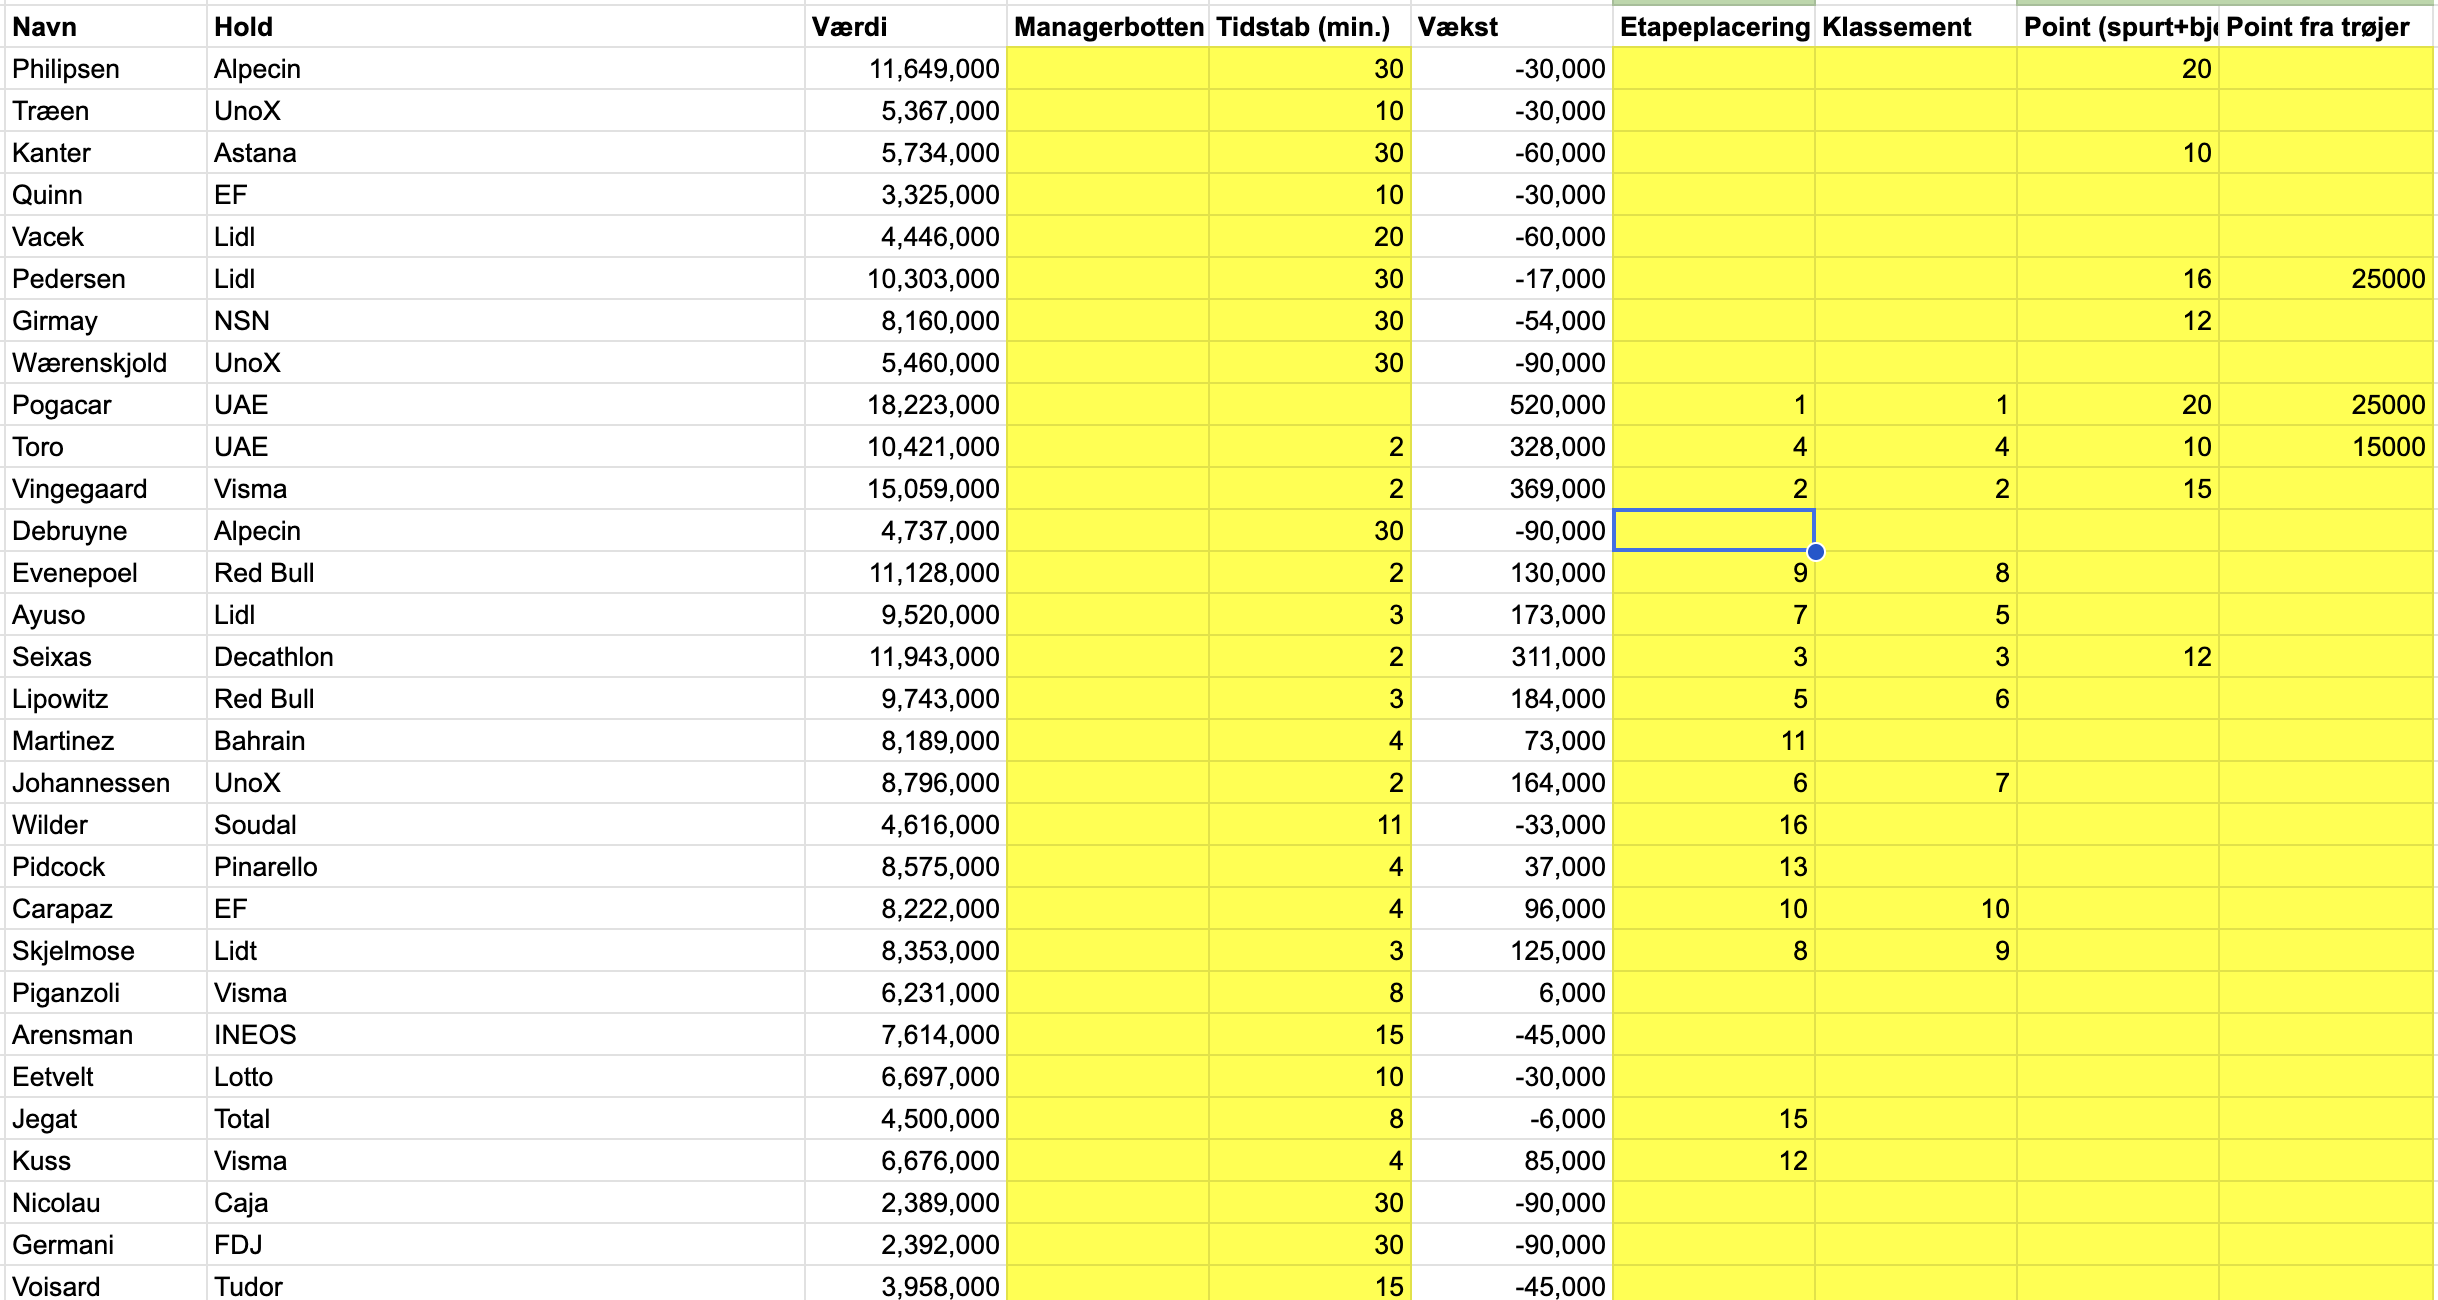Viewport: 2438px width, 1300px height.
Task: Click the Vingegaard name cell
Action: [x=105, y=489]
